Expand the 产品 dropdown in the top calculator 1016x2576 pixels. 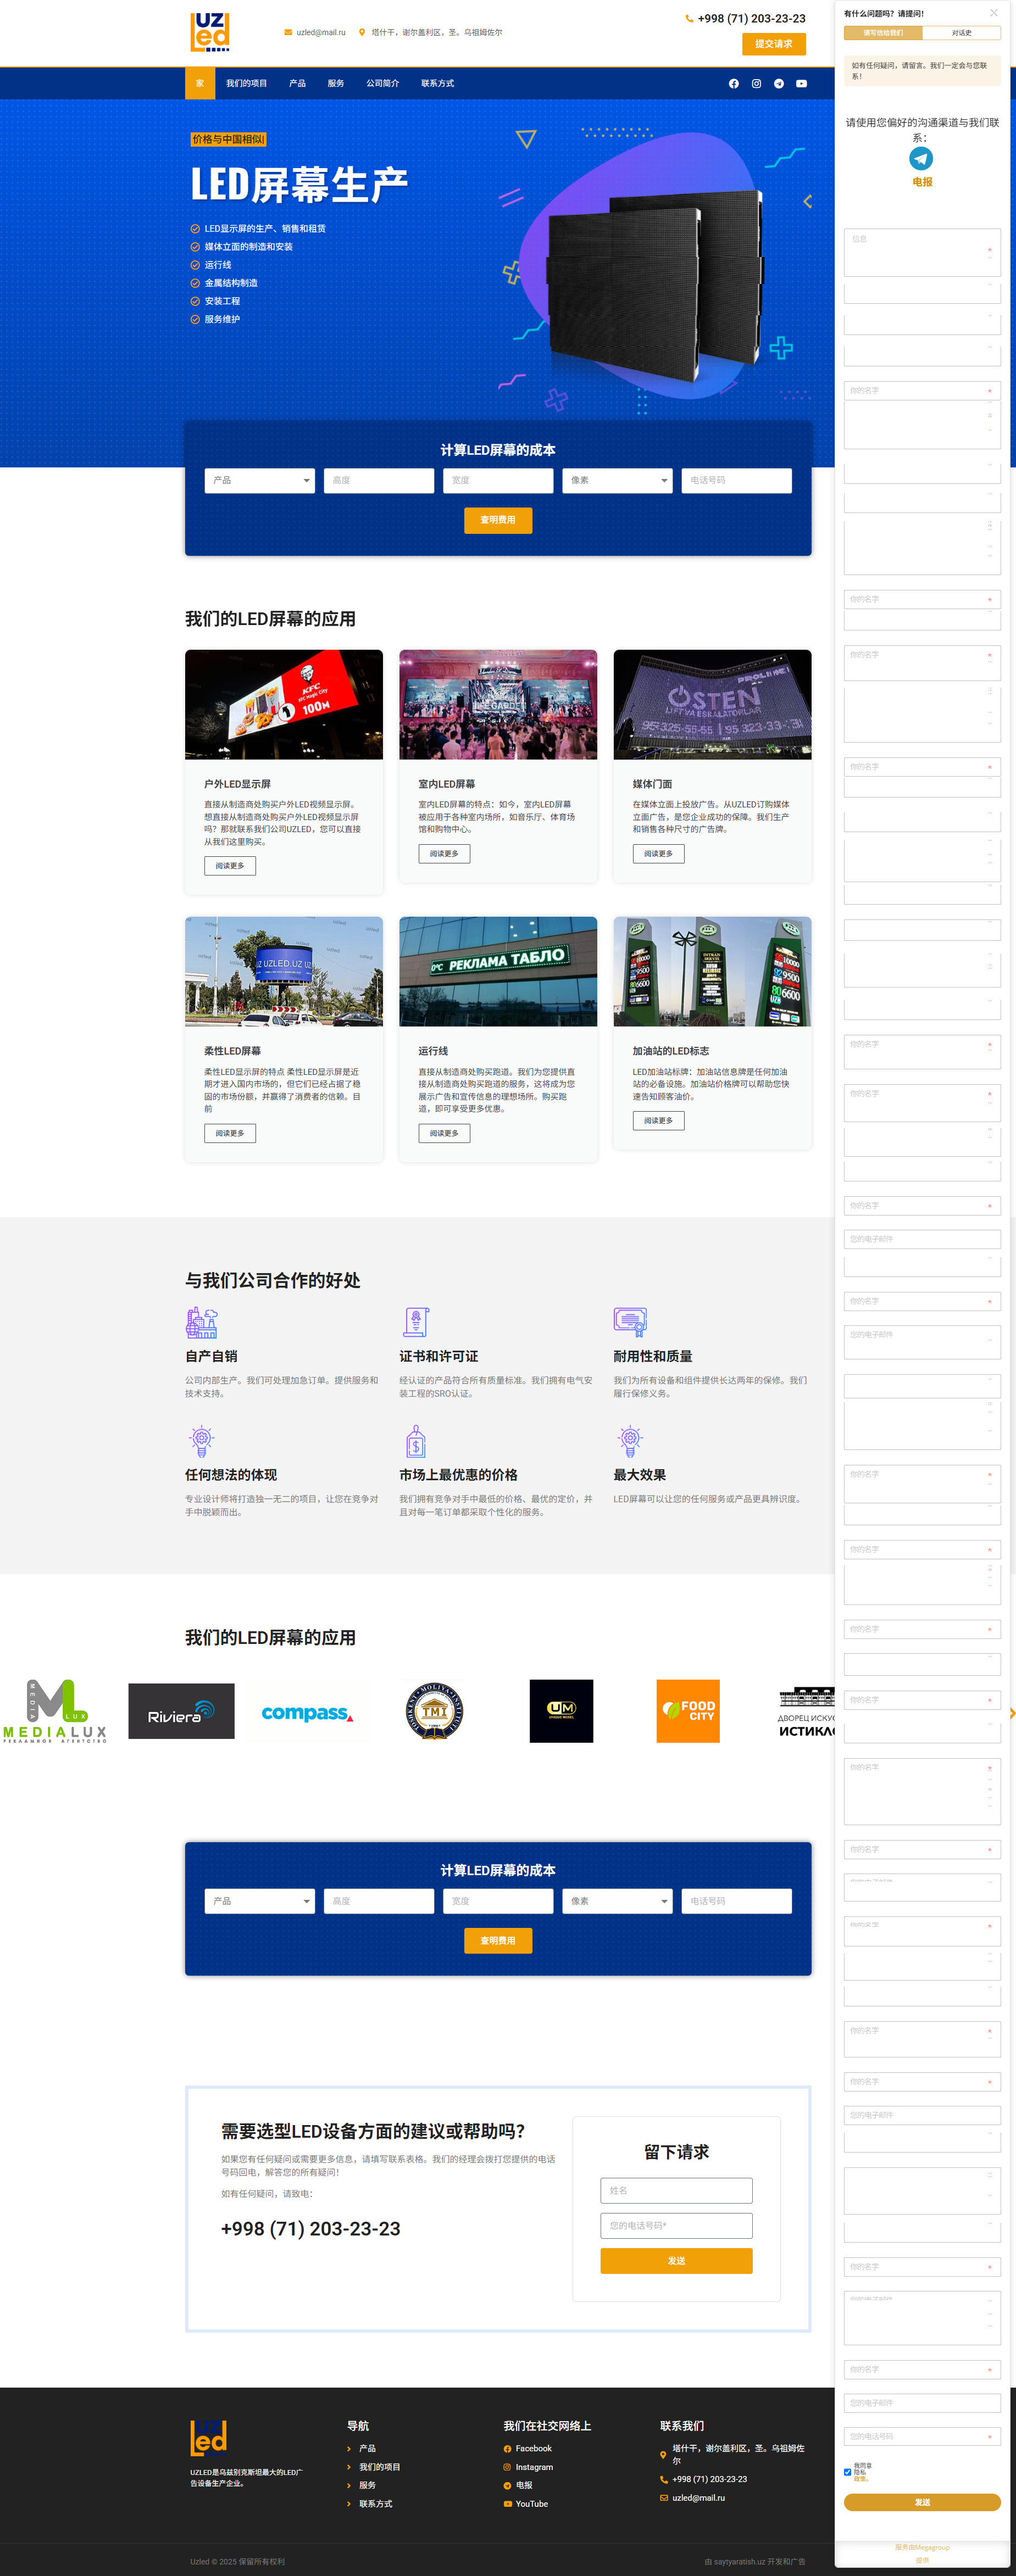260,481
